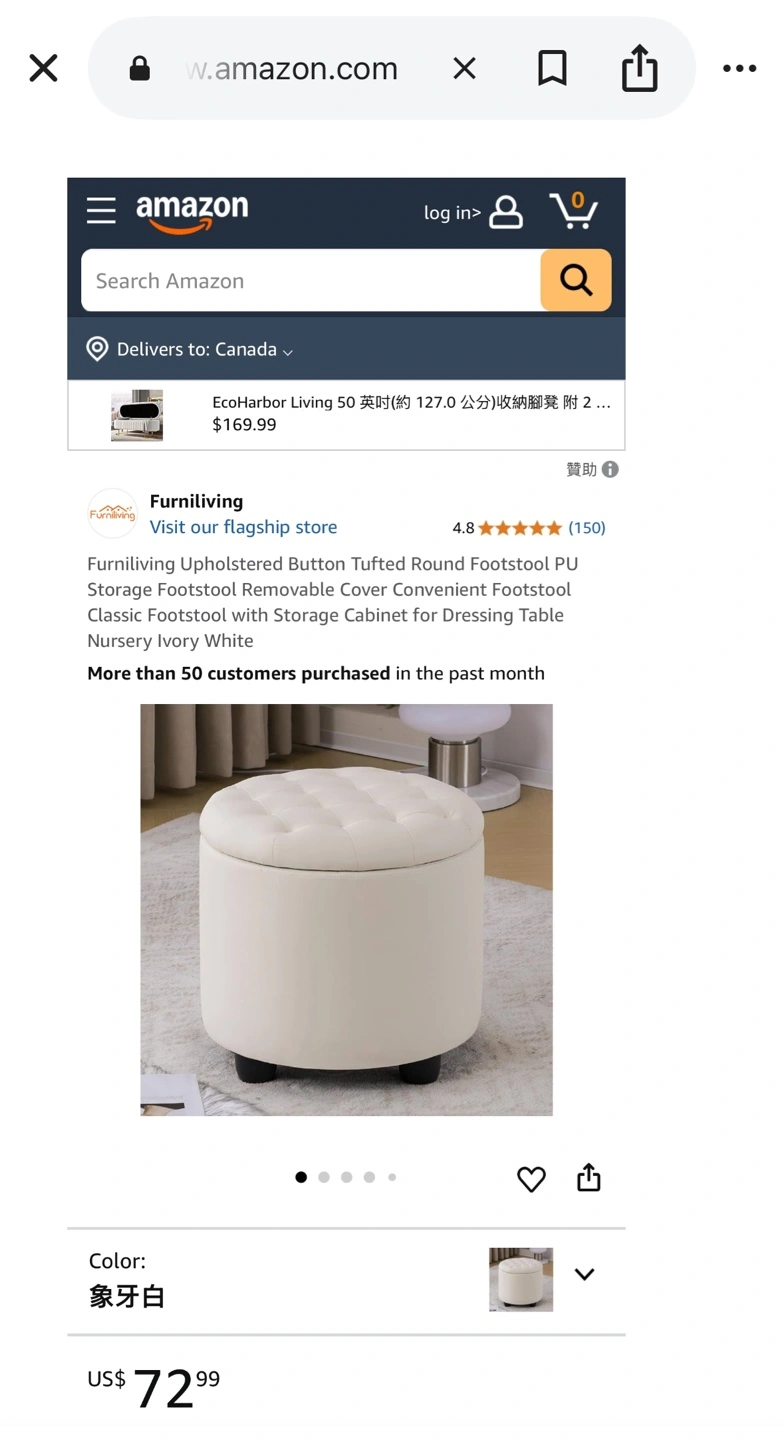Add product to wishlist with heart icon
Viewport: 784px width, 1440px height.
tap(531, 1179)
